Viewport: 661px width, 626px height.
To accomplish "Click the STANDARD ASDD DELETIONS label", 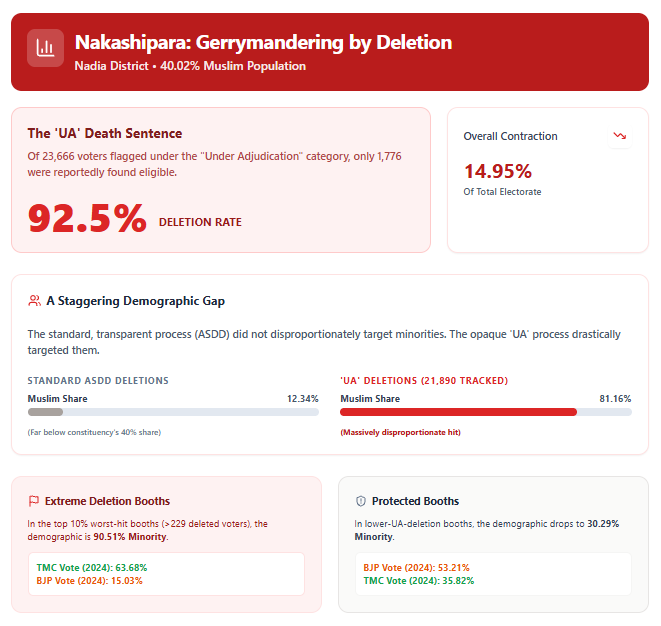I will click(x=98, y=381).
